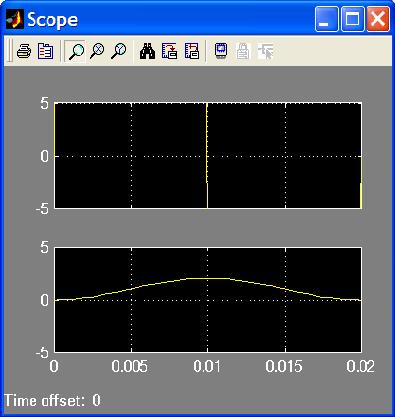Open the MATLAB system menu icon in the title bar

[x=15, y=20]
